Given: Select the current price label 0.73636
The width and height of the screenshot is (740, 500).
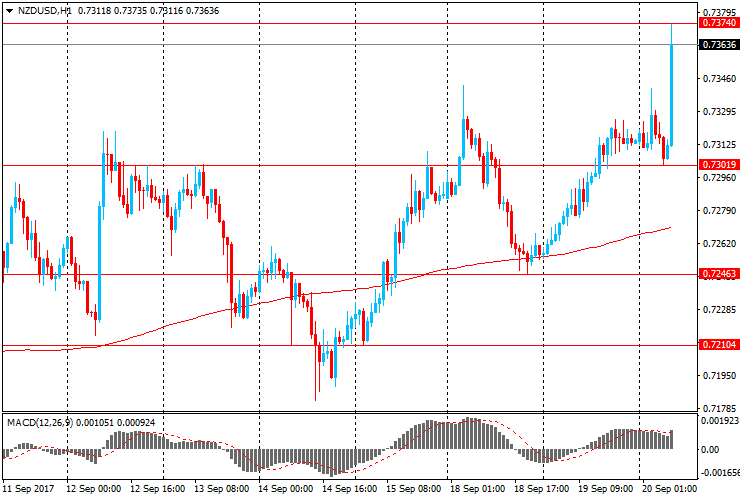Looking at the screenshot, I should point(719,44).
